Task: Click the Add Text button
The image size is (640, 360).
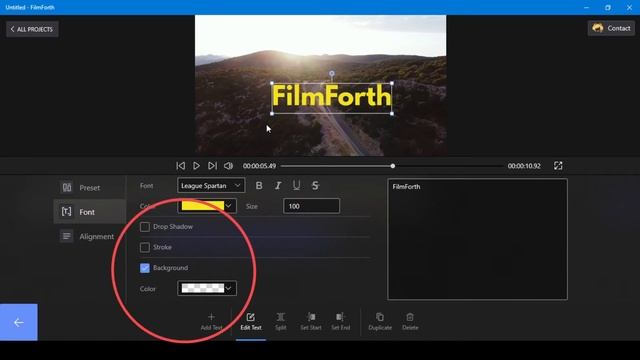Action: [x=211, y=322]
